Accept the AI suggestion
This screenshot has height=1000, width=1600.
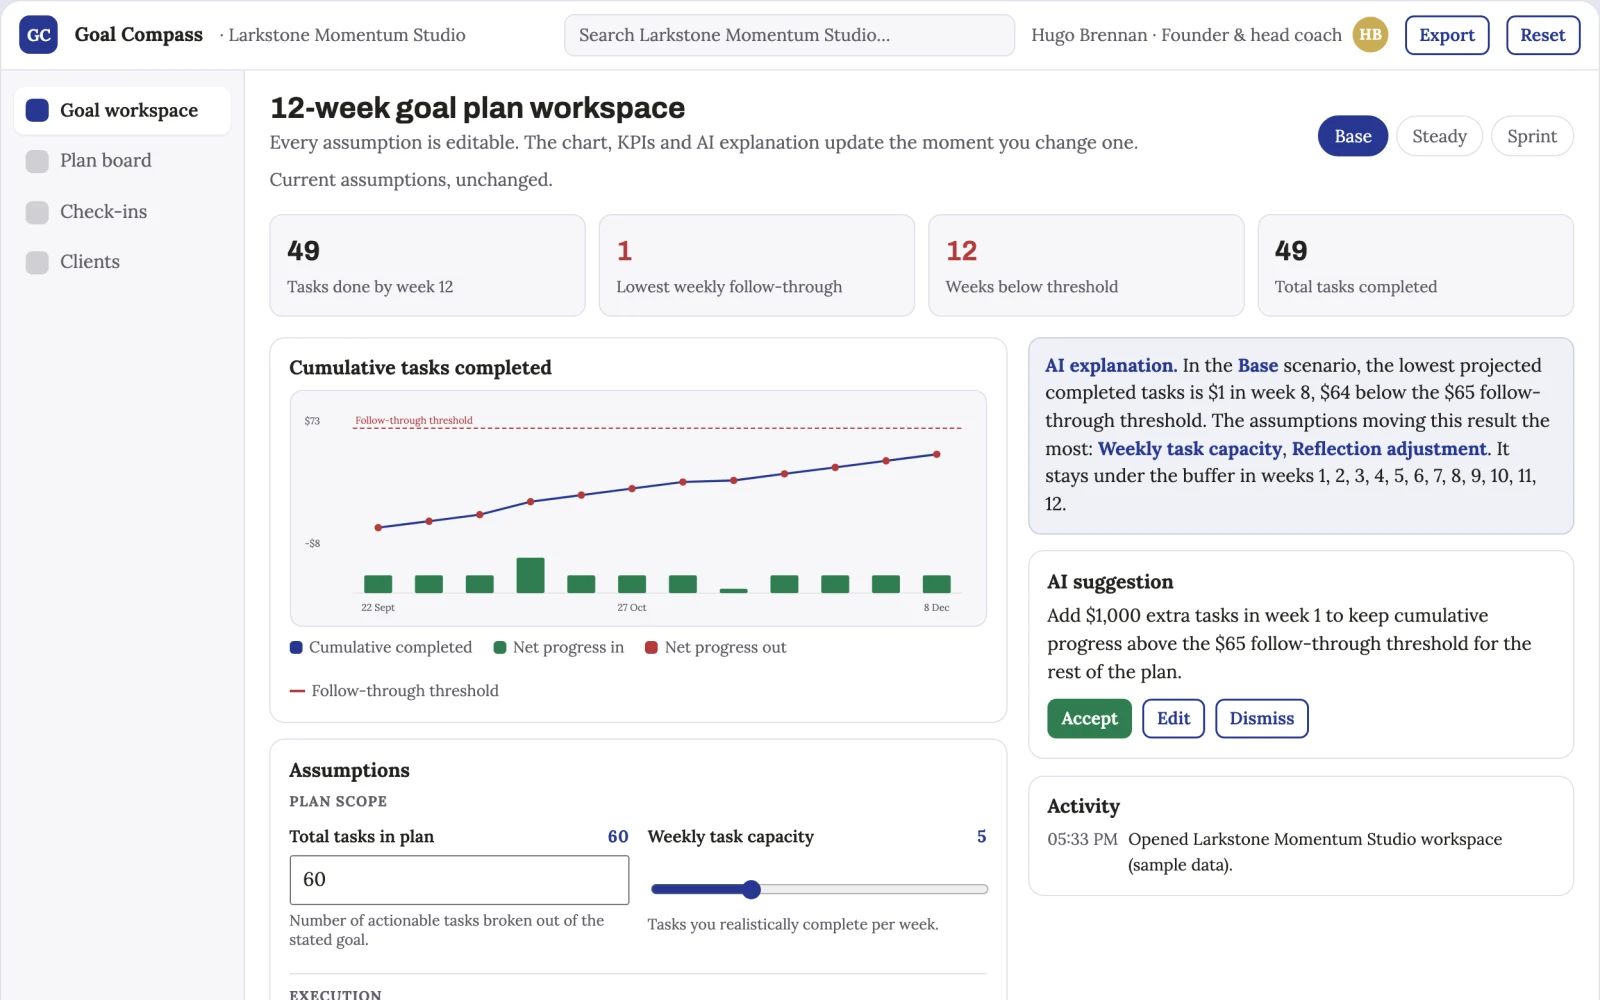(x=1089, y=718)
